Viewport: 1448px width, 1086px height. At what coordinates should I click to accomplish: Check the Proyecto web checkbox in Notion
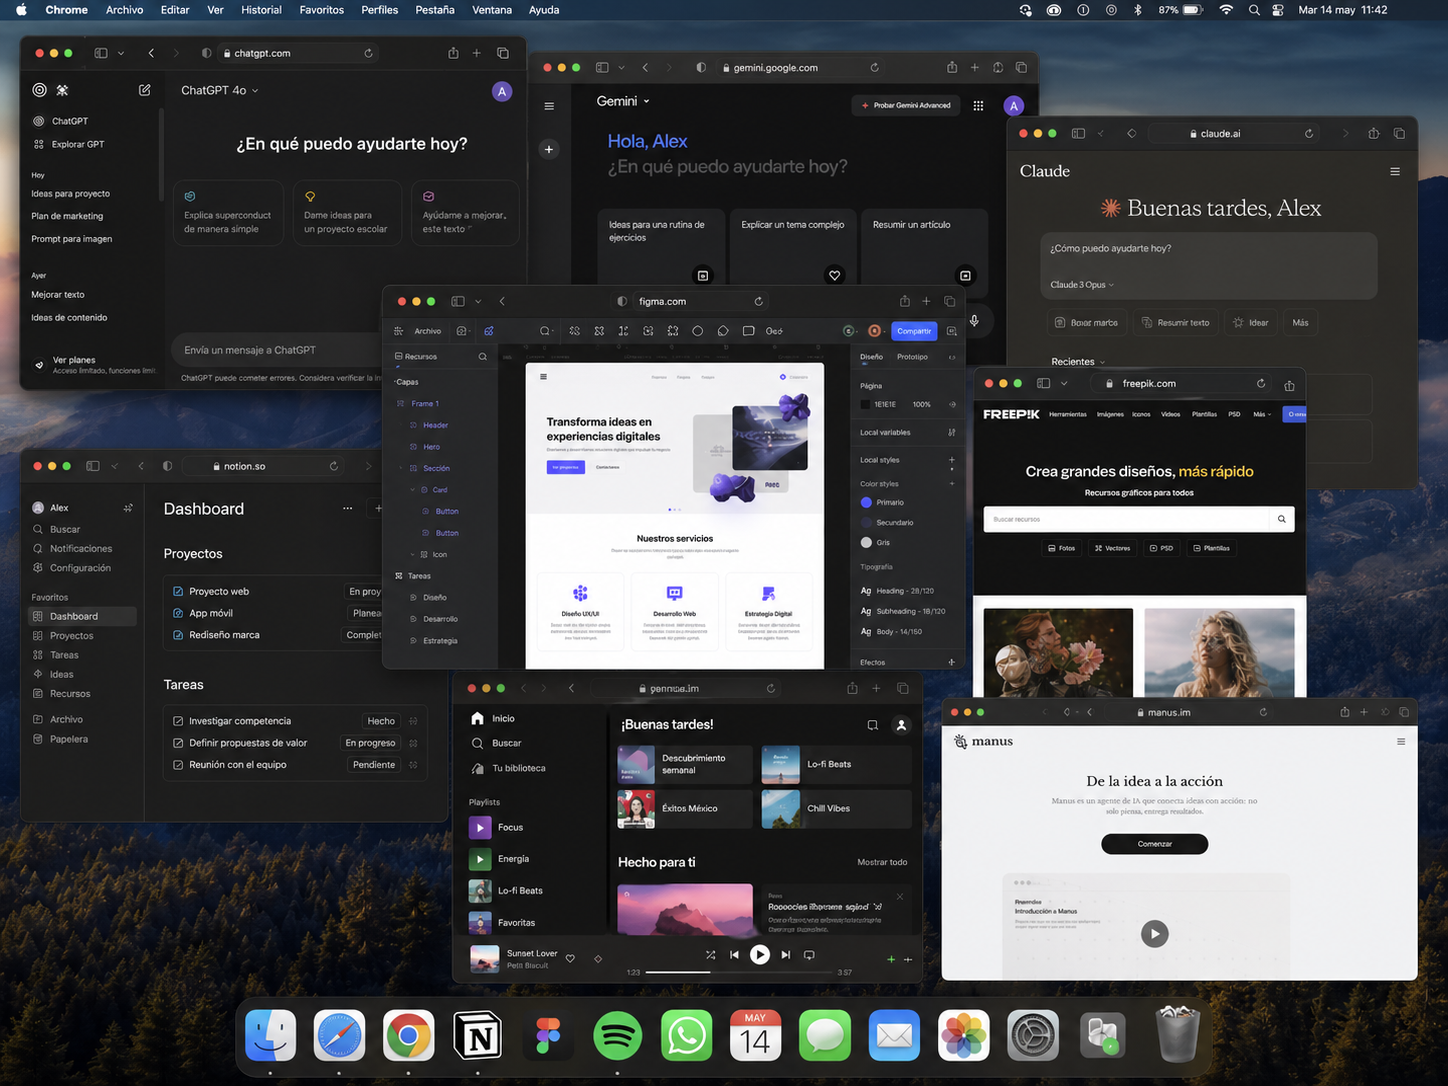coord(178,591)
